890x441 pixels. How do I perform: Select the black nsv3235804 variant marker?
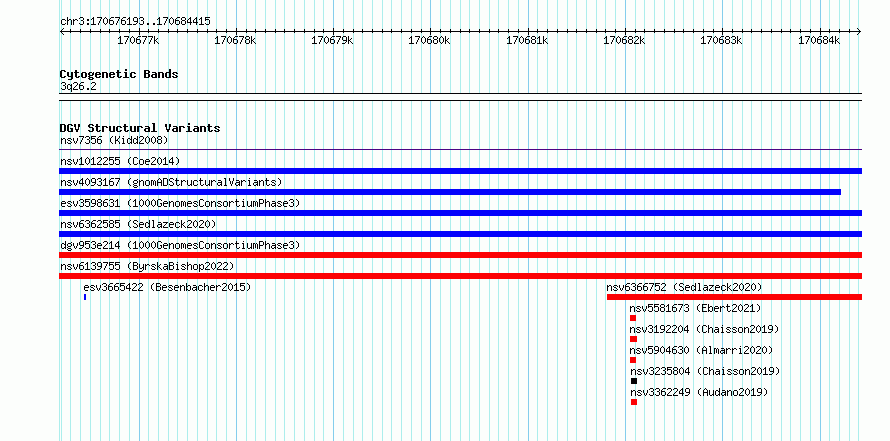tap(634, 381)
